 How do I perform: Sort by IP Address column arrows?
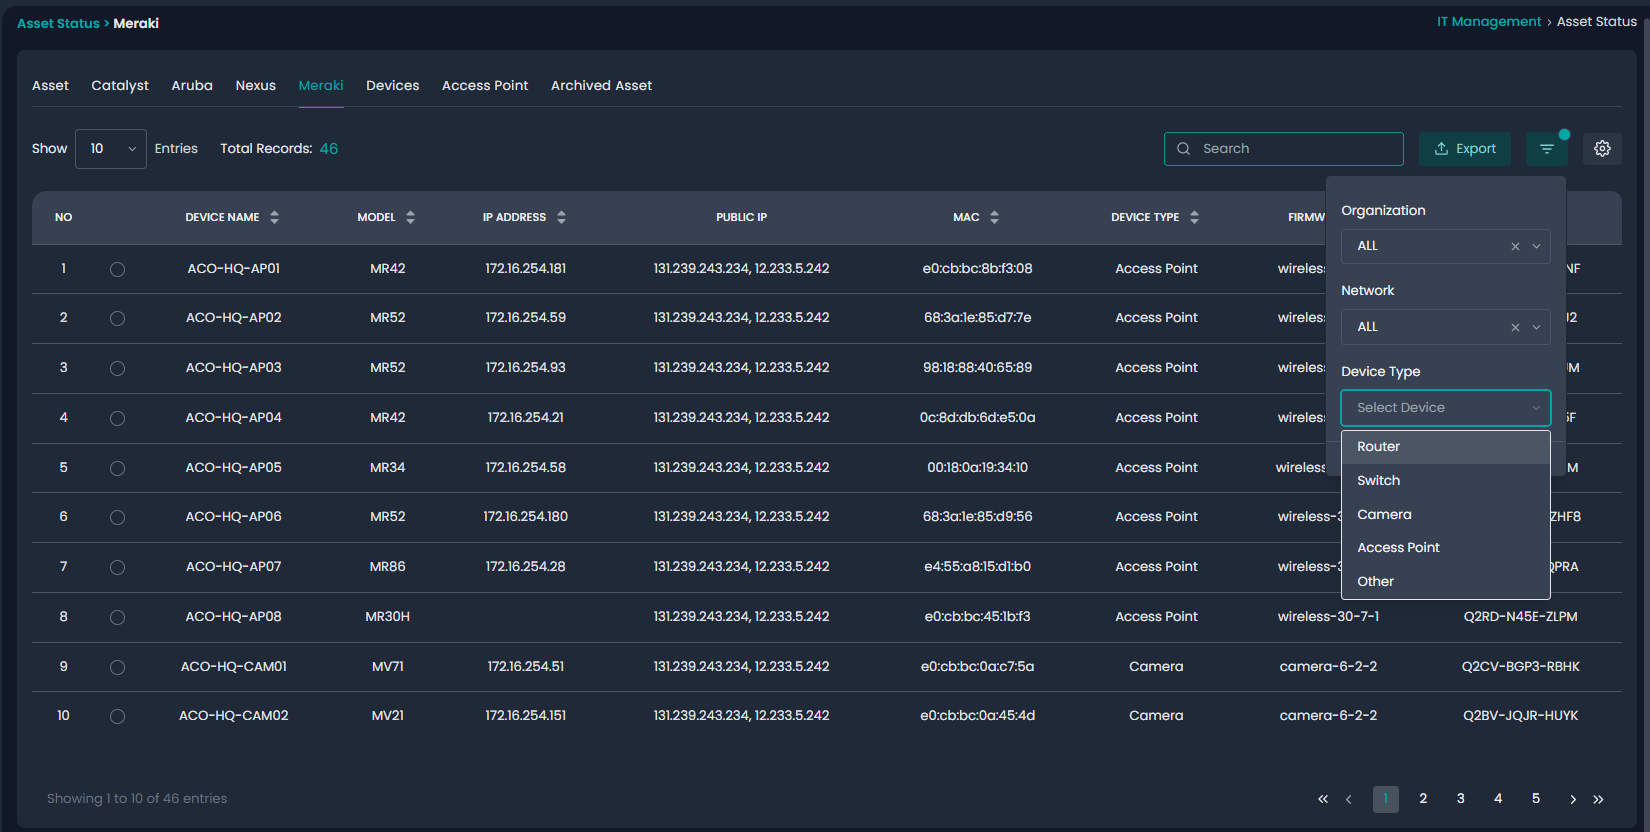coord(561,217)
